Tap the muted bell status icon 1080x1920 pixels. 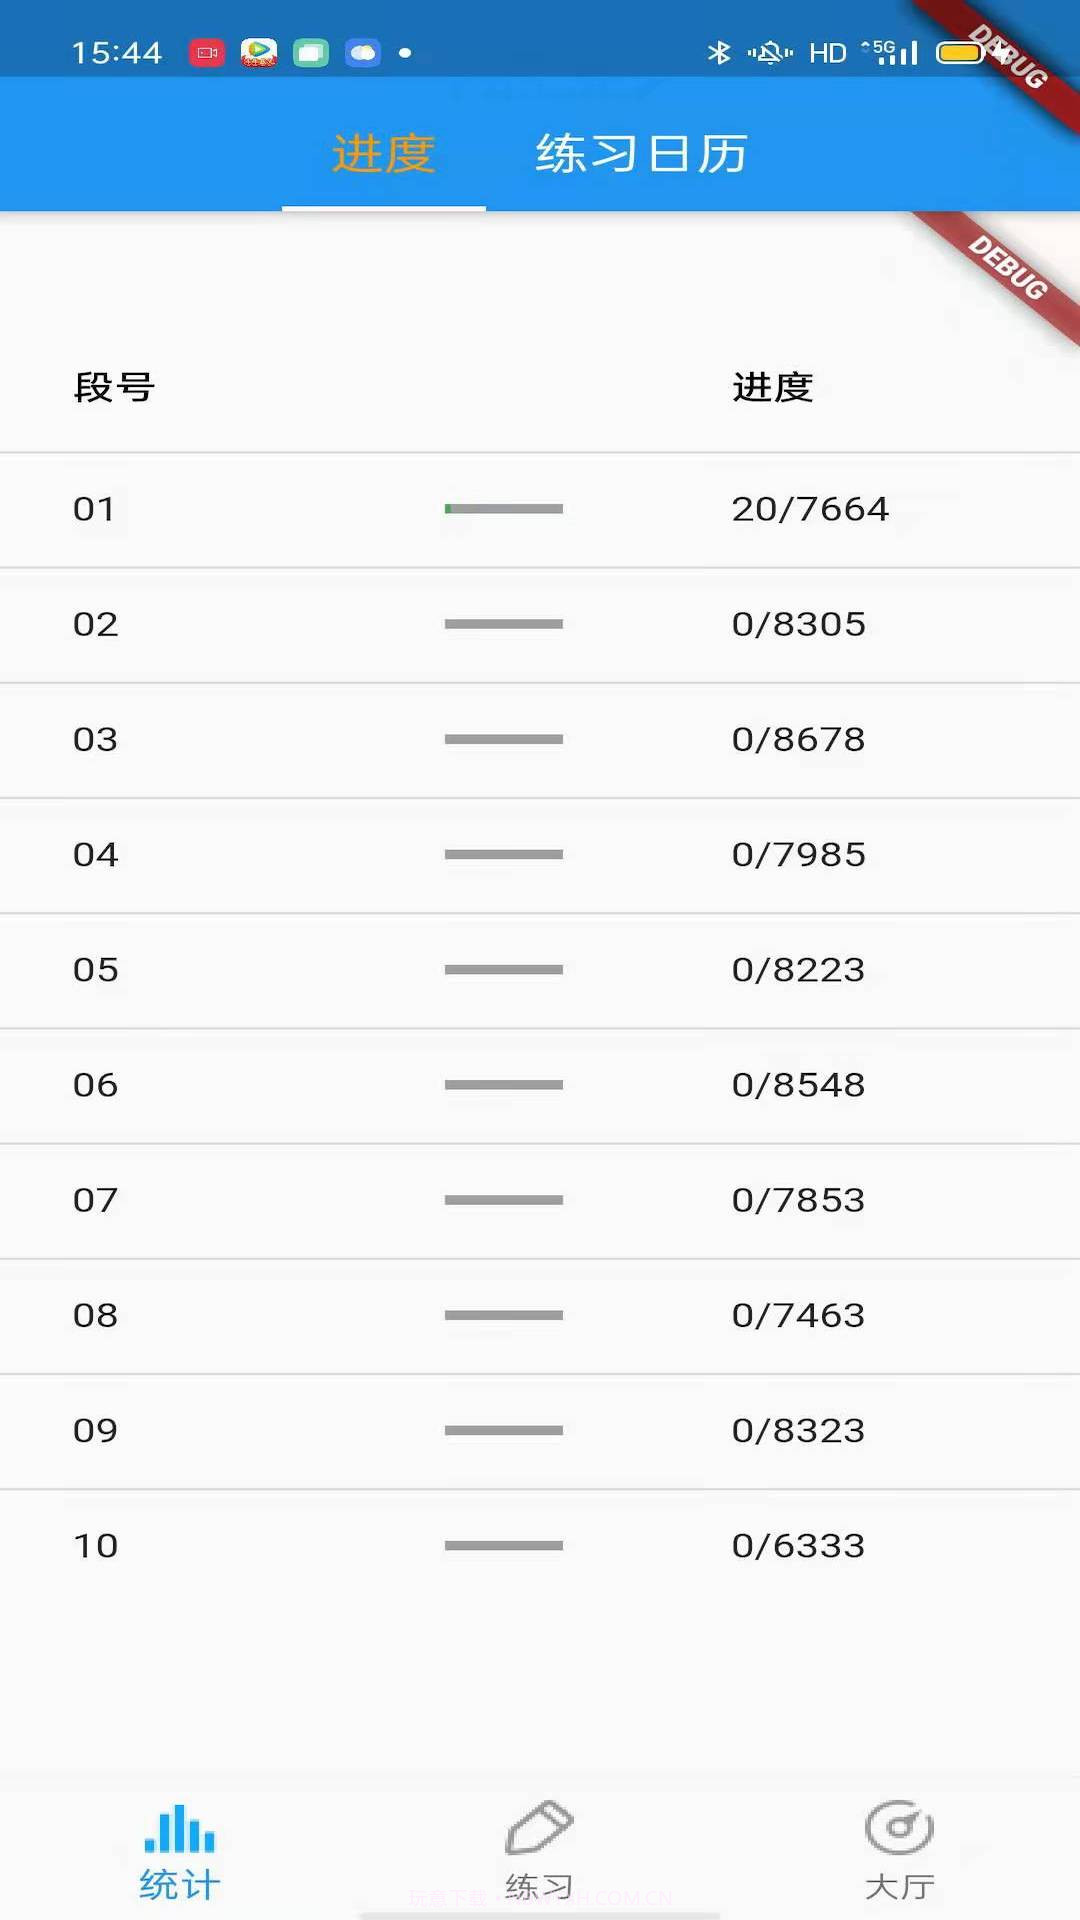click(770, 52)
